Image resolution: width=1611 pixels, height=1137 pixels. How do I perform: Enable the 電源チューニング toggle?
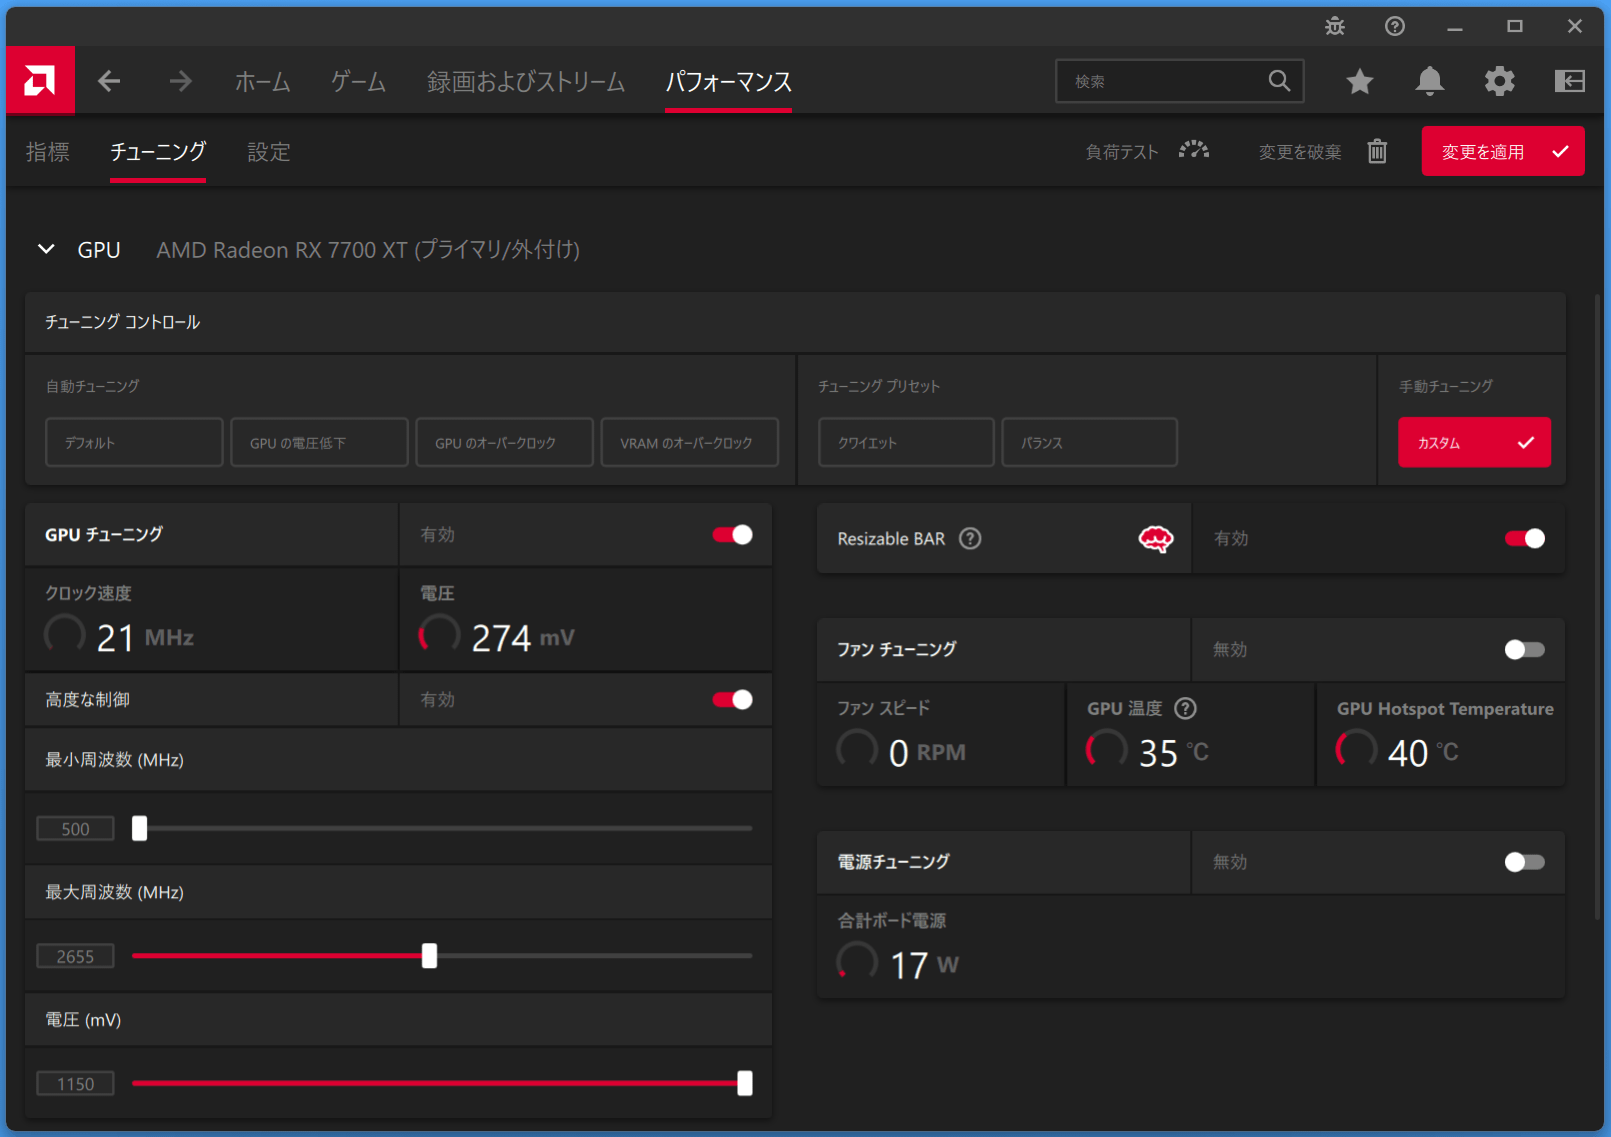tap(1524, 862)
